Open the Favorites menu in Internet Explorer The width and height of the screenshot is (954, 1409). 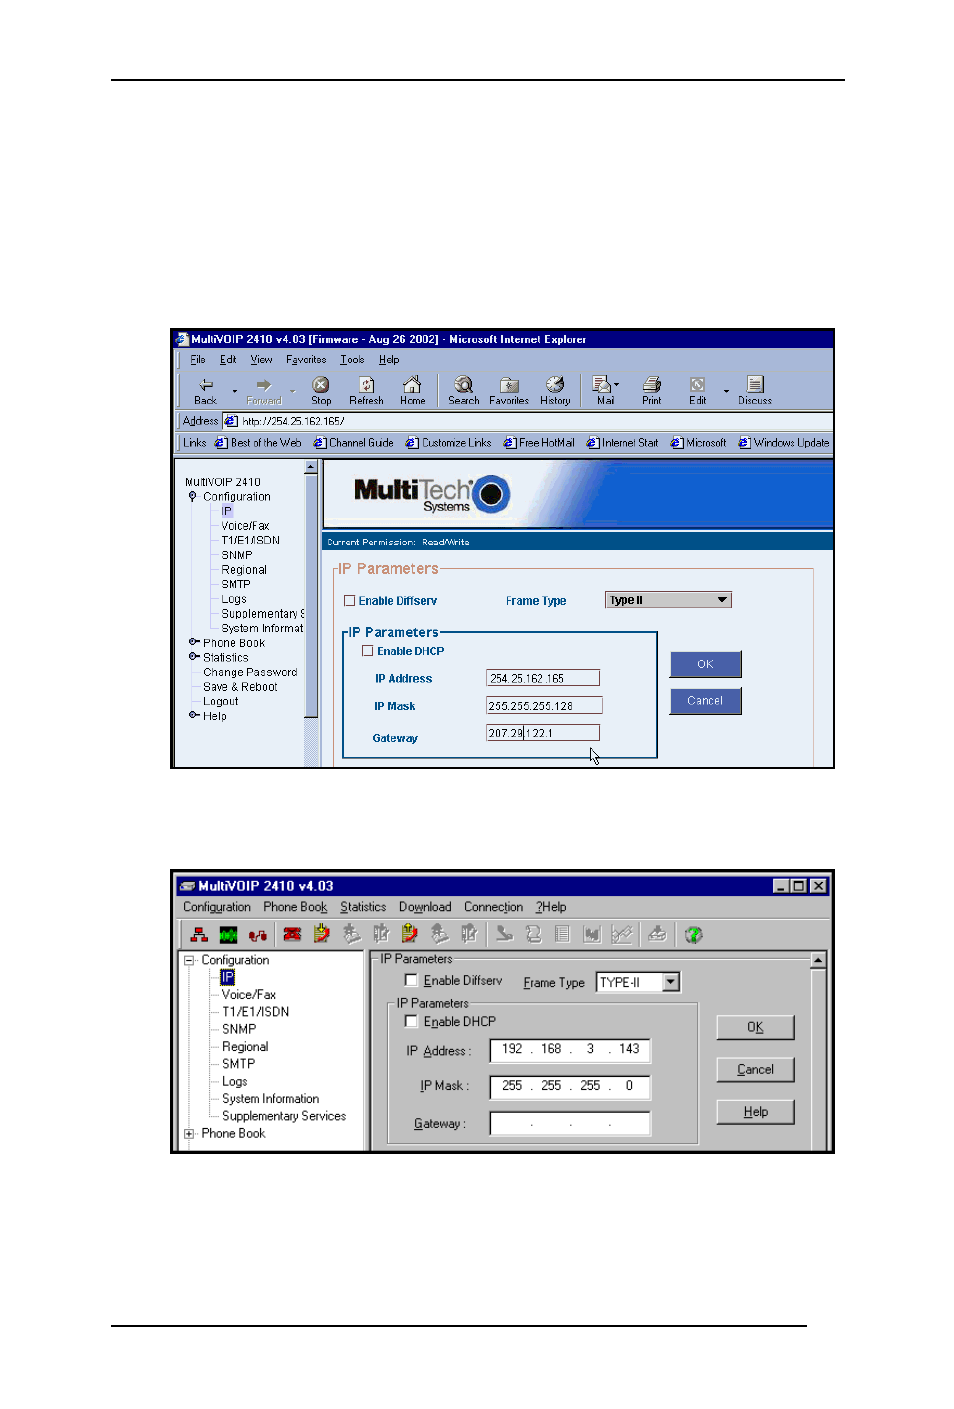(x=306, y=360)
